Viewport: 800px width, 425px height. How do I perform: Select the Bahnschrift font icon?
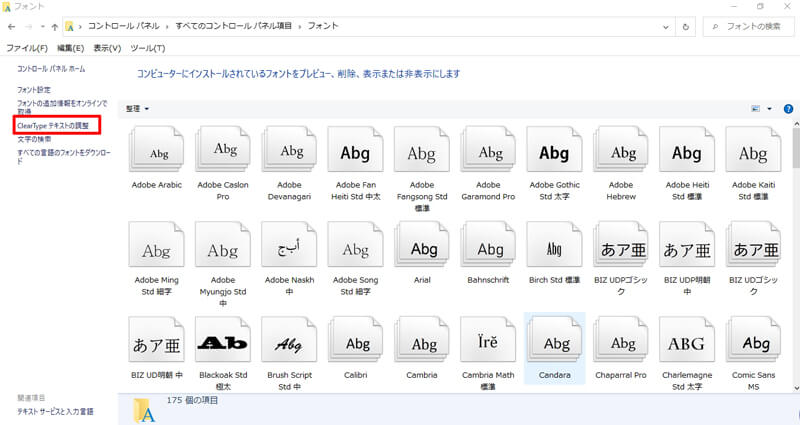(488, 245)
